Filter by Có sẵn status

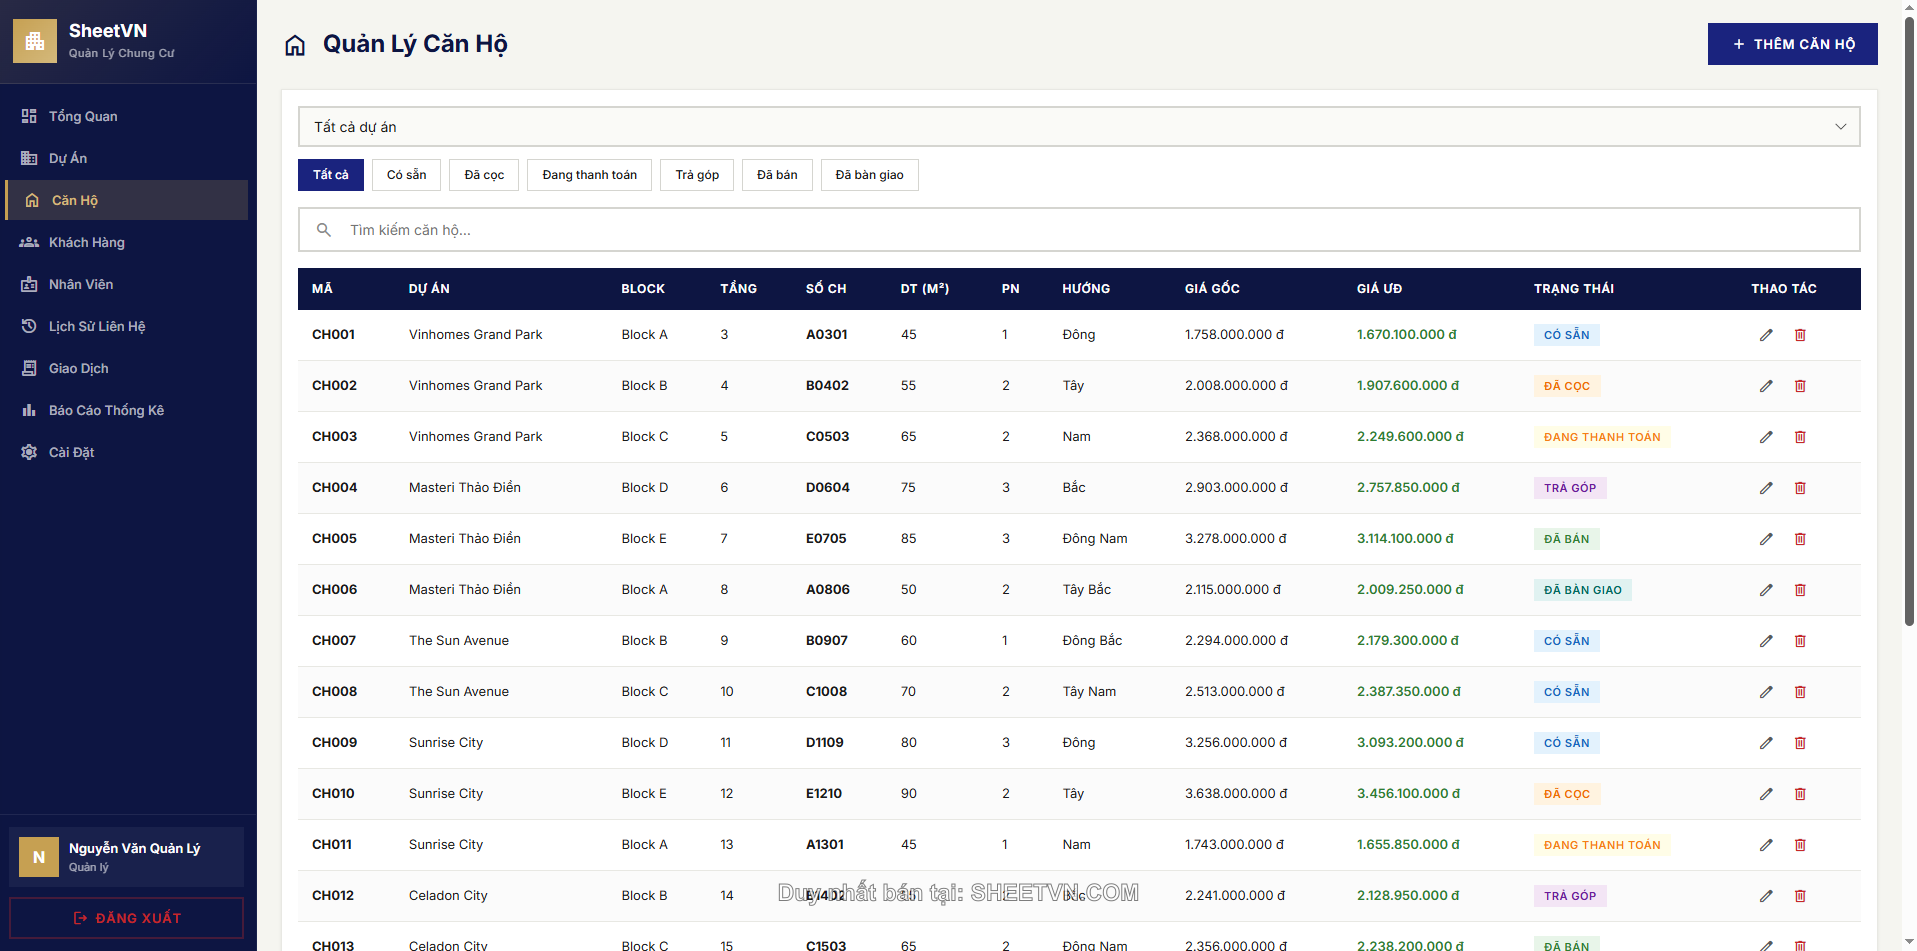pyautogui.click(x=406, y=175)
